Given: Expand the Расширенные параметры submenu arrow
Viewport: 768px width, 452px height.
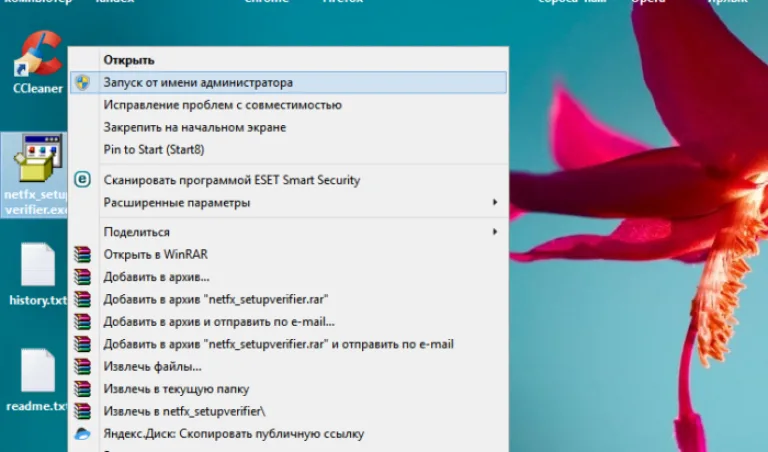Looking at the screenshot, I should pos(495,202).
